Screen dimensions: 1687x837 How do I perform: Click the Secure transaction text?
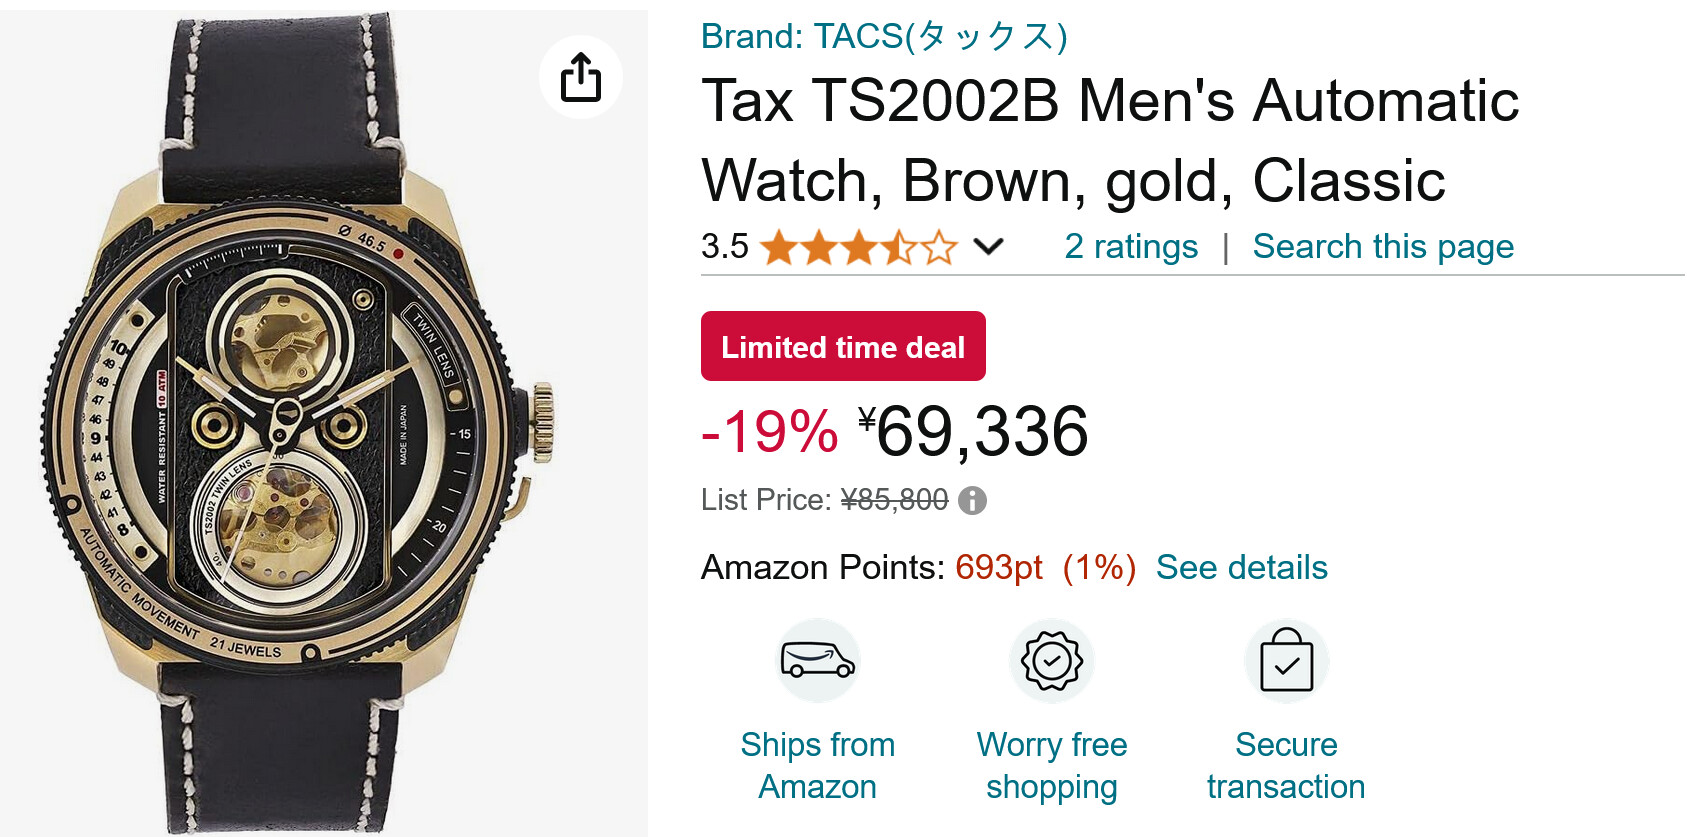tap(1286, 765)
